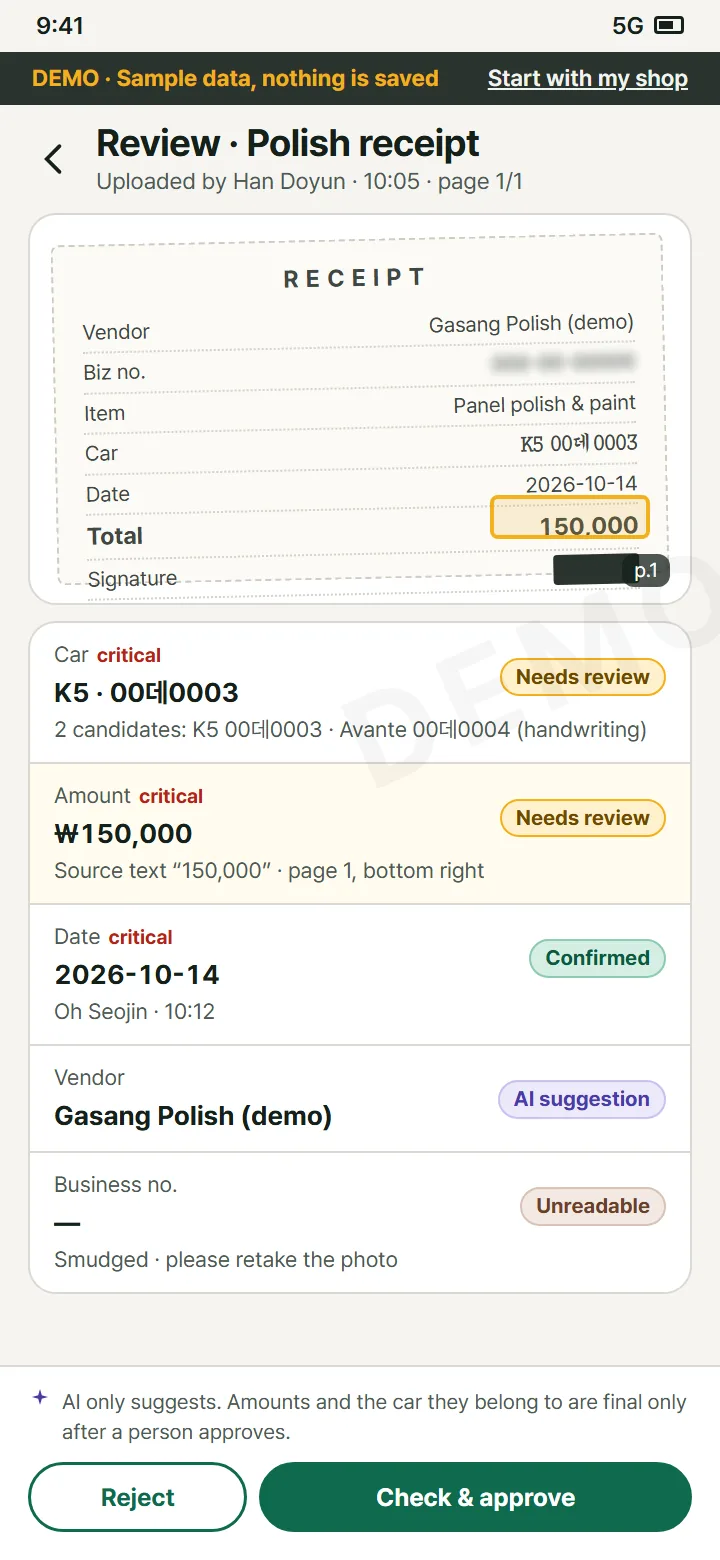The height and width of the screenshot is (1560, 720).
Task: Tap 'K5 00데0003' car value on receipt image
Action: (579, 443)
